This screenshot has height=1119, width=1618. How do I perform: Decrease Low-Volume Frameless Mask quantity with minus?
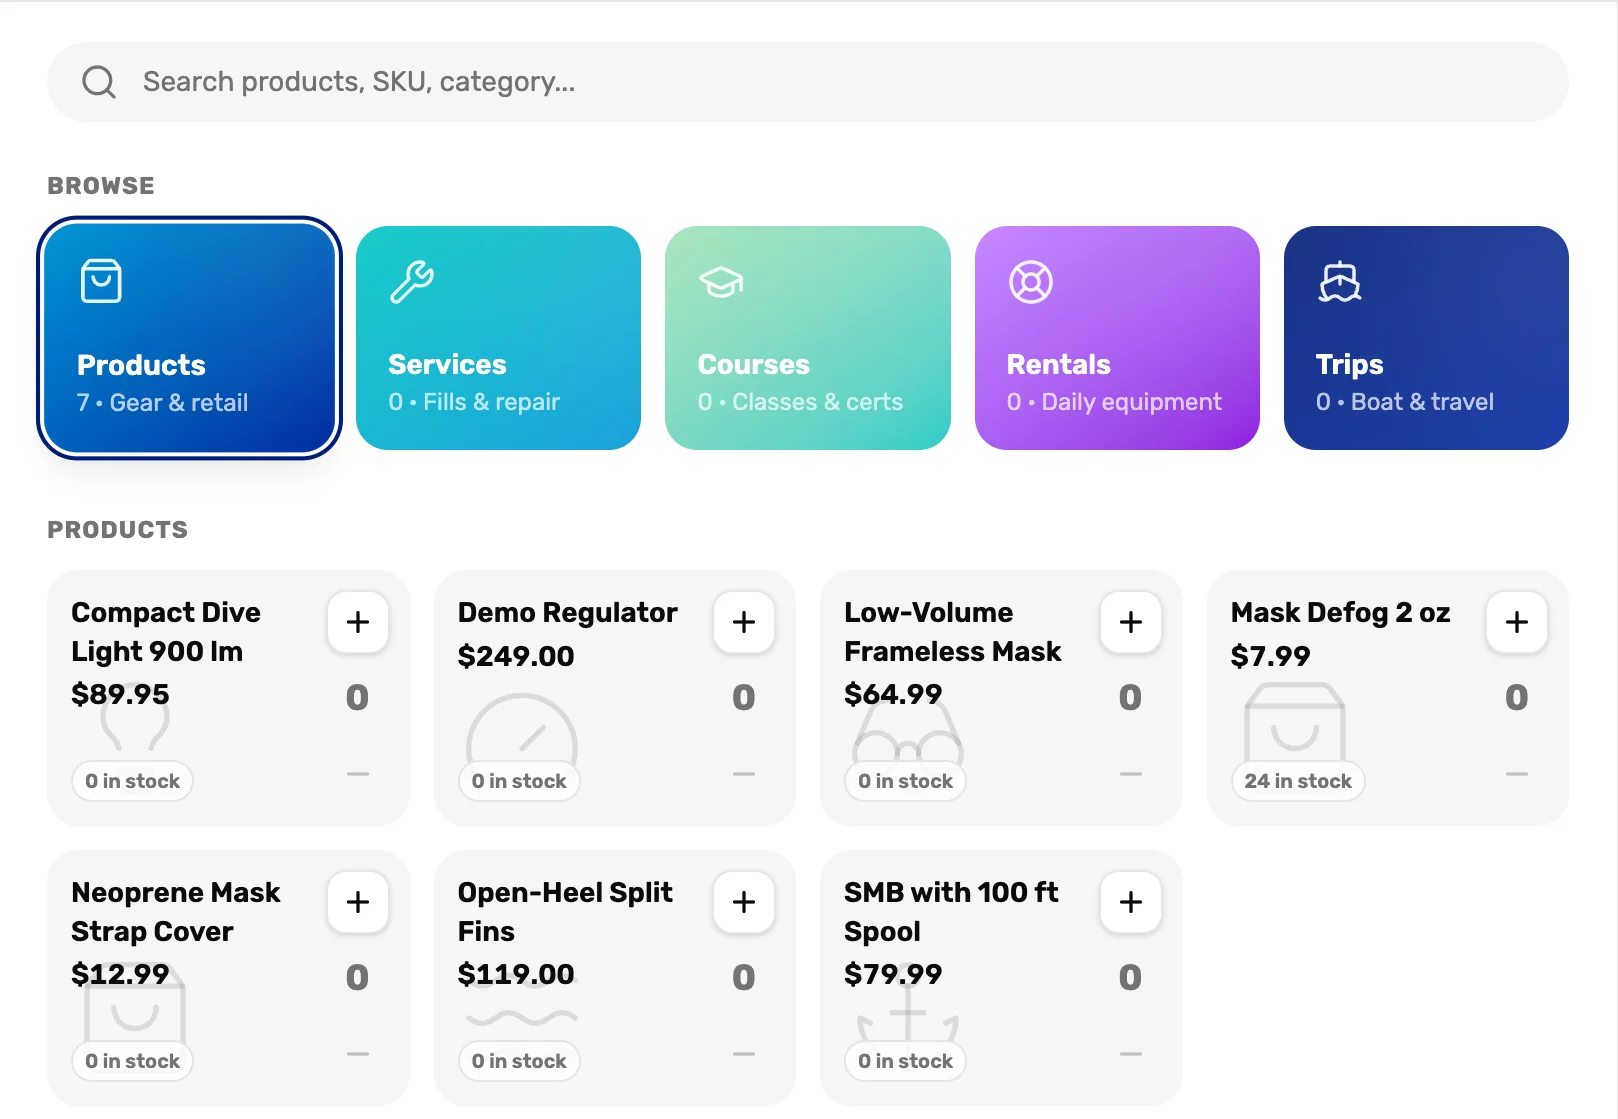[x=1131, y=774]
